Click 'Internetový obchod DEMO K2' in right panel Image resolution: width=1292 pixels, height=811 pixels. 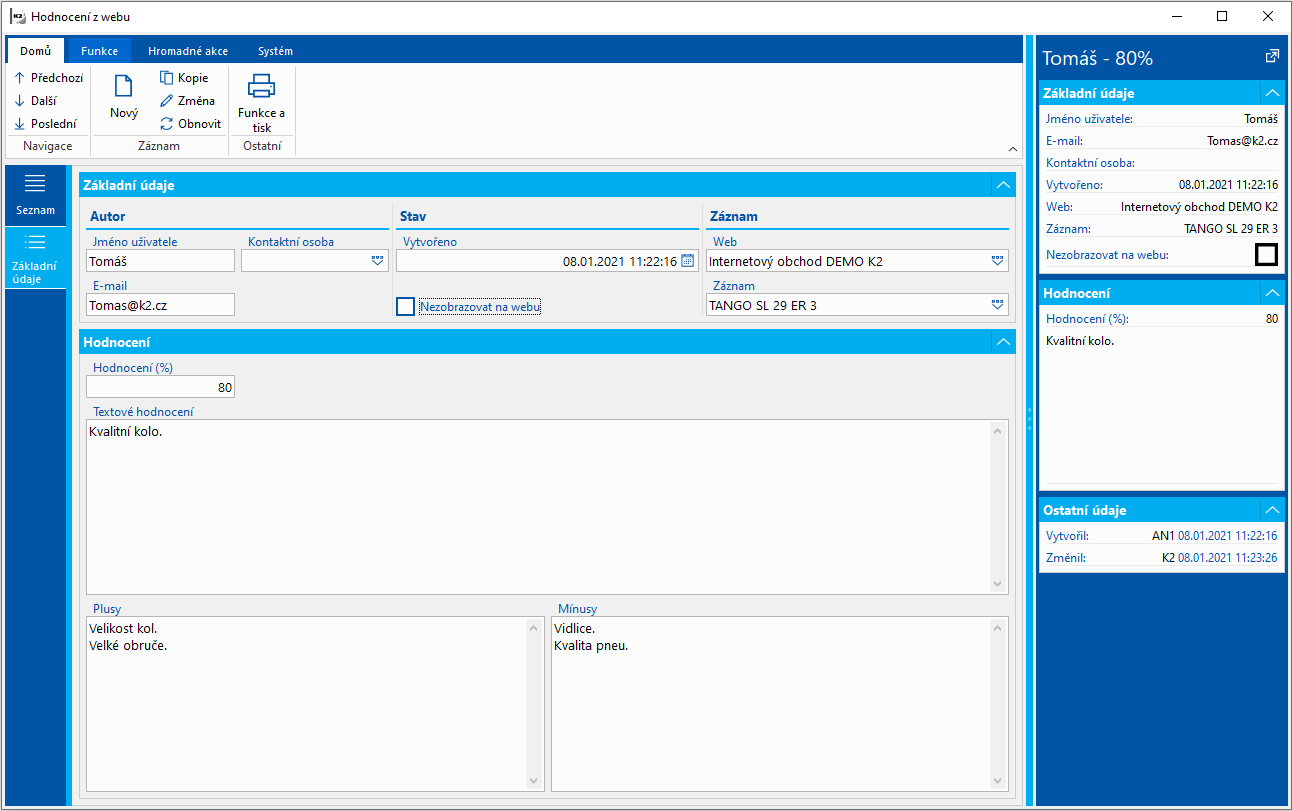(1199, 206)
